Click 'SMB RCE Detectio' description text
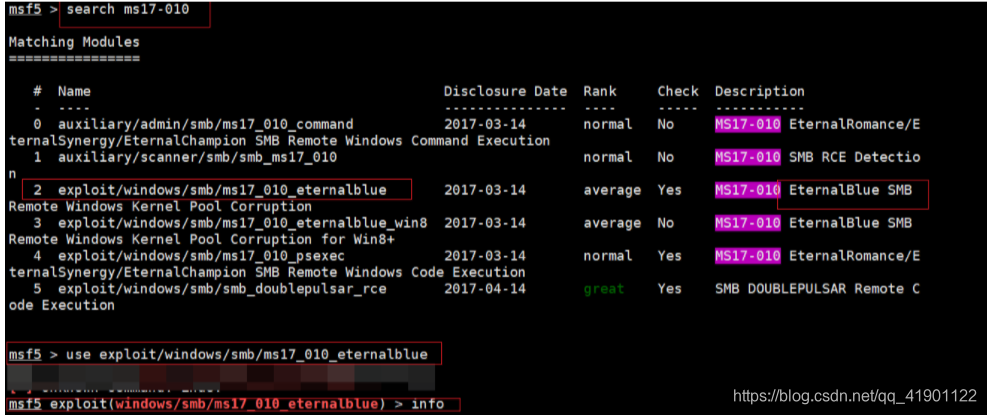Viewport: 987px width, 415px height. point(854,157)
